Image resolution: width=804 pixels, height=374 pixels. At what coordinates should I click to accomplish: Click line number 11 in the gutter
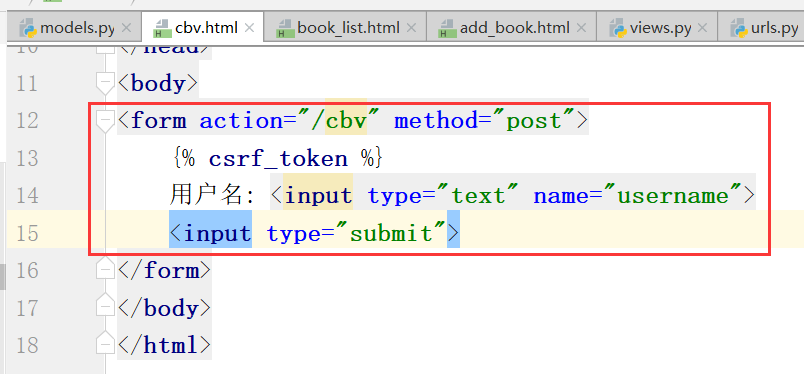[x=27, y=84]
